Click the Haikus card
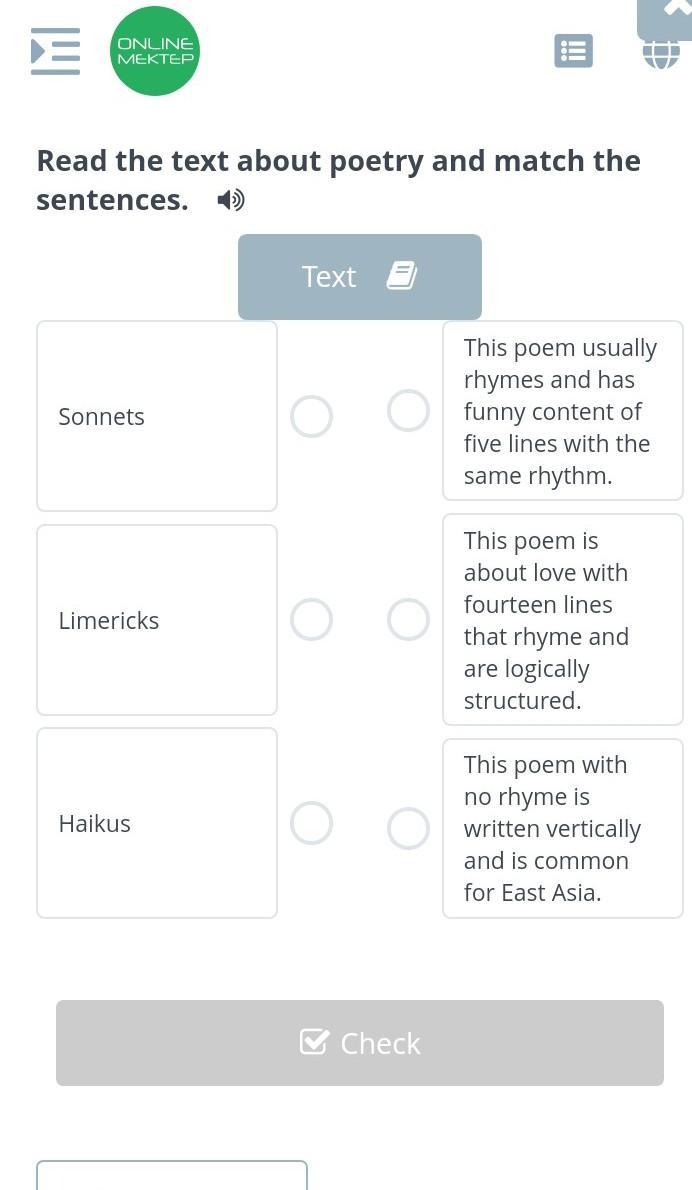Viewport: 692px width, 1190px height. point(157,823)
